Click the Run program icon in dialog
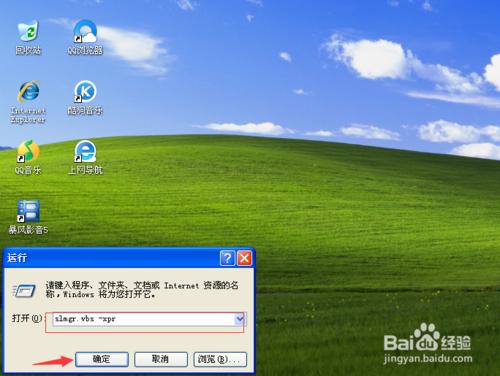Image resolution: width=500 pixels, height=376 pixels. point(24,291)
